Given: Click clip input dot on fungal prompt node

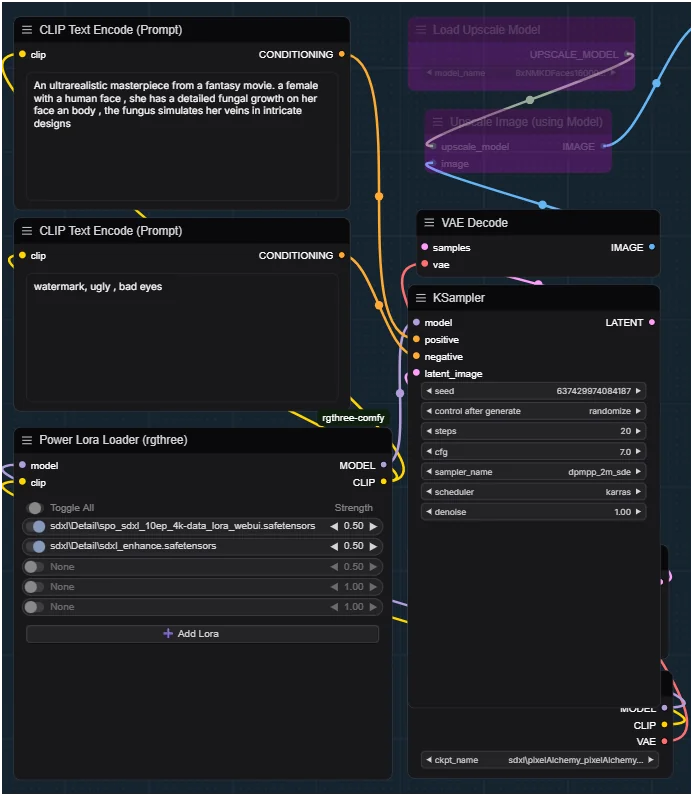Looking at the screenshot, I should click(x=22, y=54).
